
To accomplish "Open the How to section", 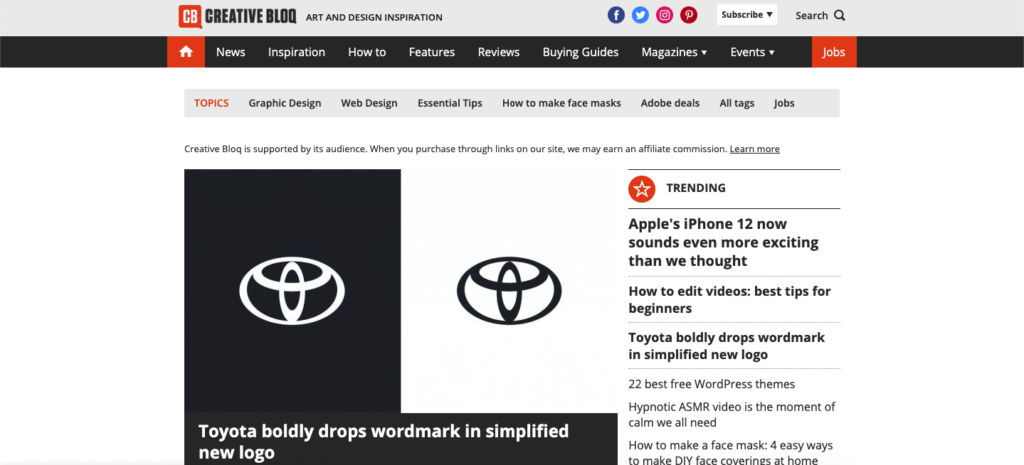I will pyautogui.click(x=367, y=52).
